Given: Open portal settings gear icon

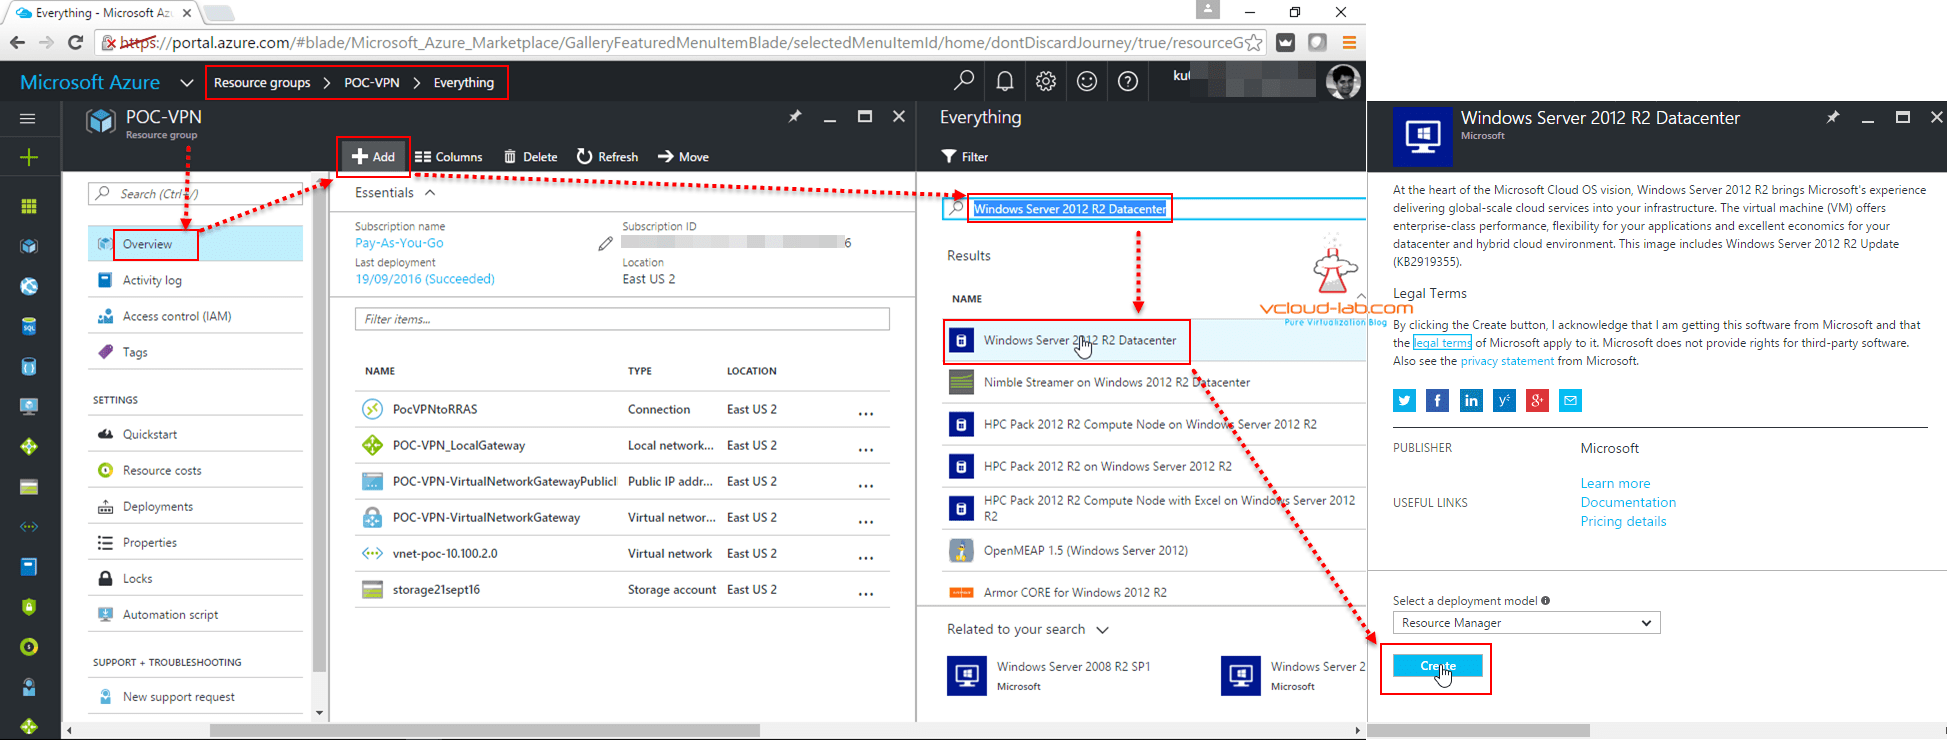Looking at the screenshot, I should point(1046,81).
